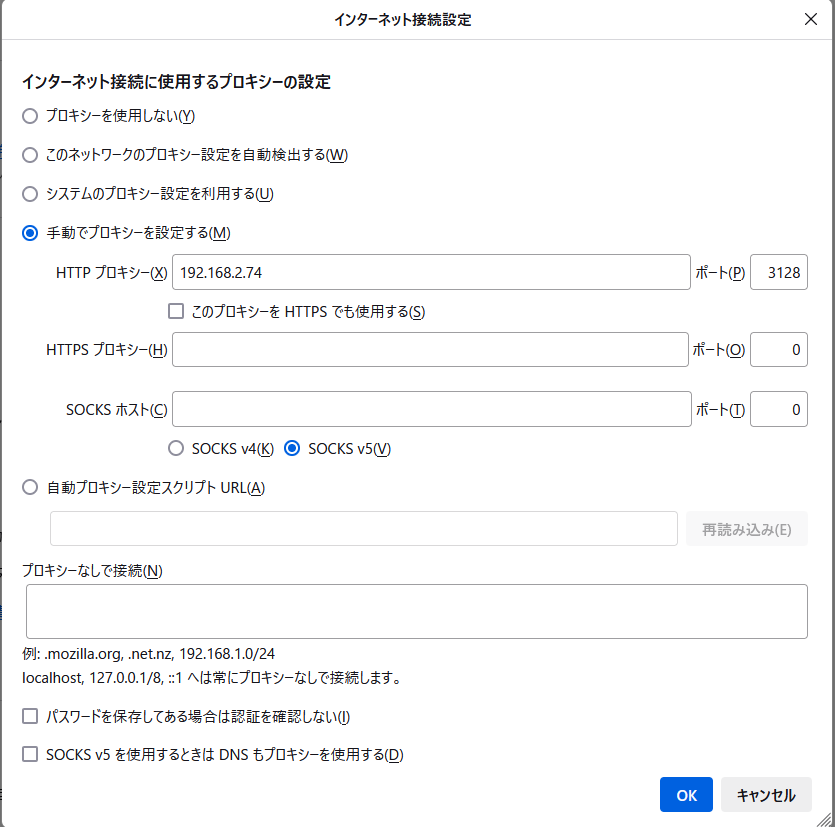835x827 pixels.
Task: Close the インターネット接続設定 dialog with X
Action: pos(810,19)
